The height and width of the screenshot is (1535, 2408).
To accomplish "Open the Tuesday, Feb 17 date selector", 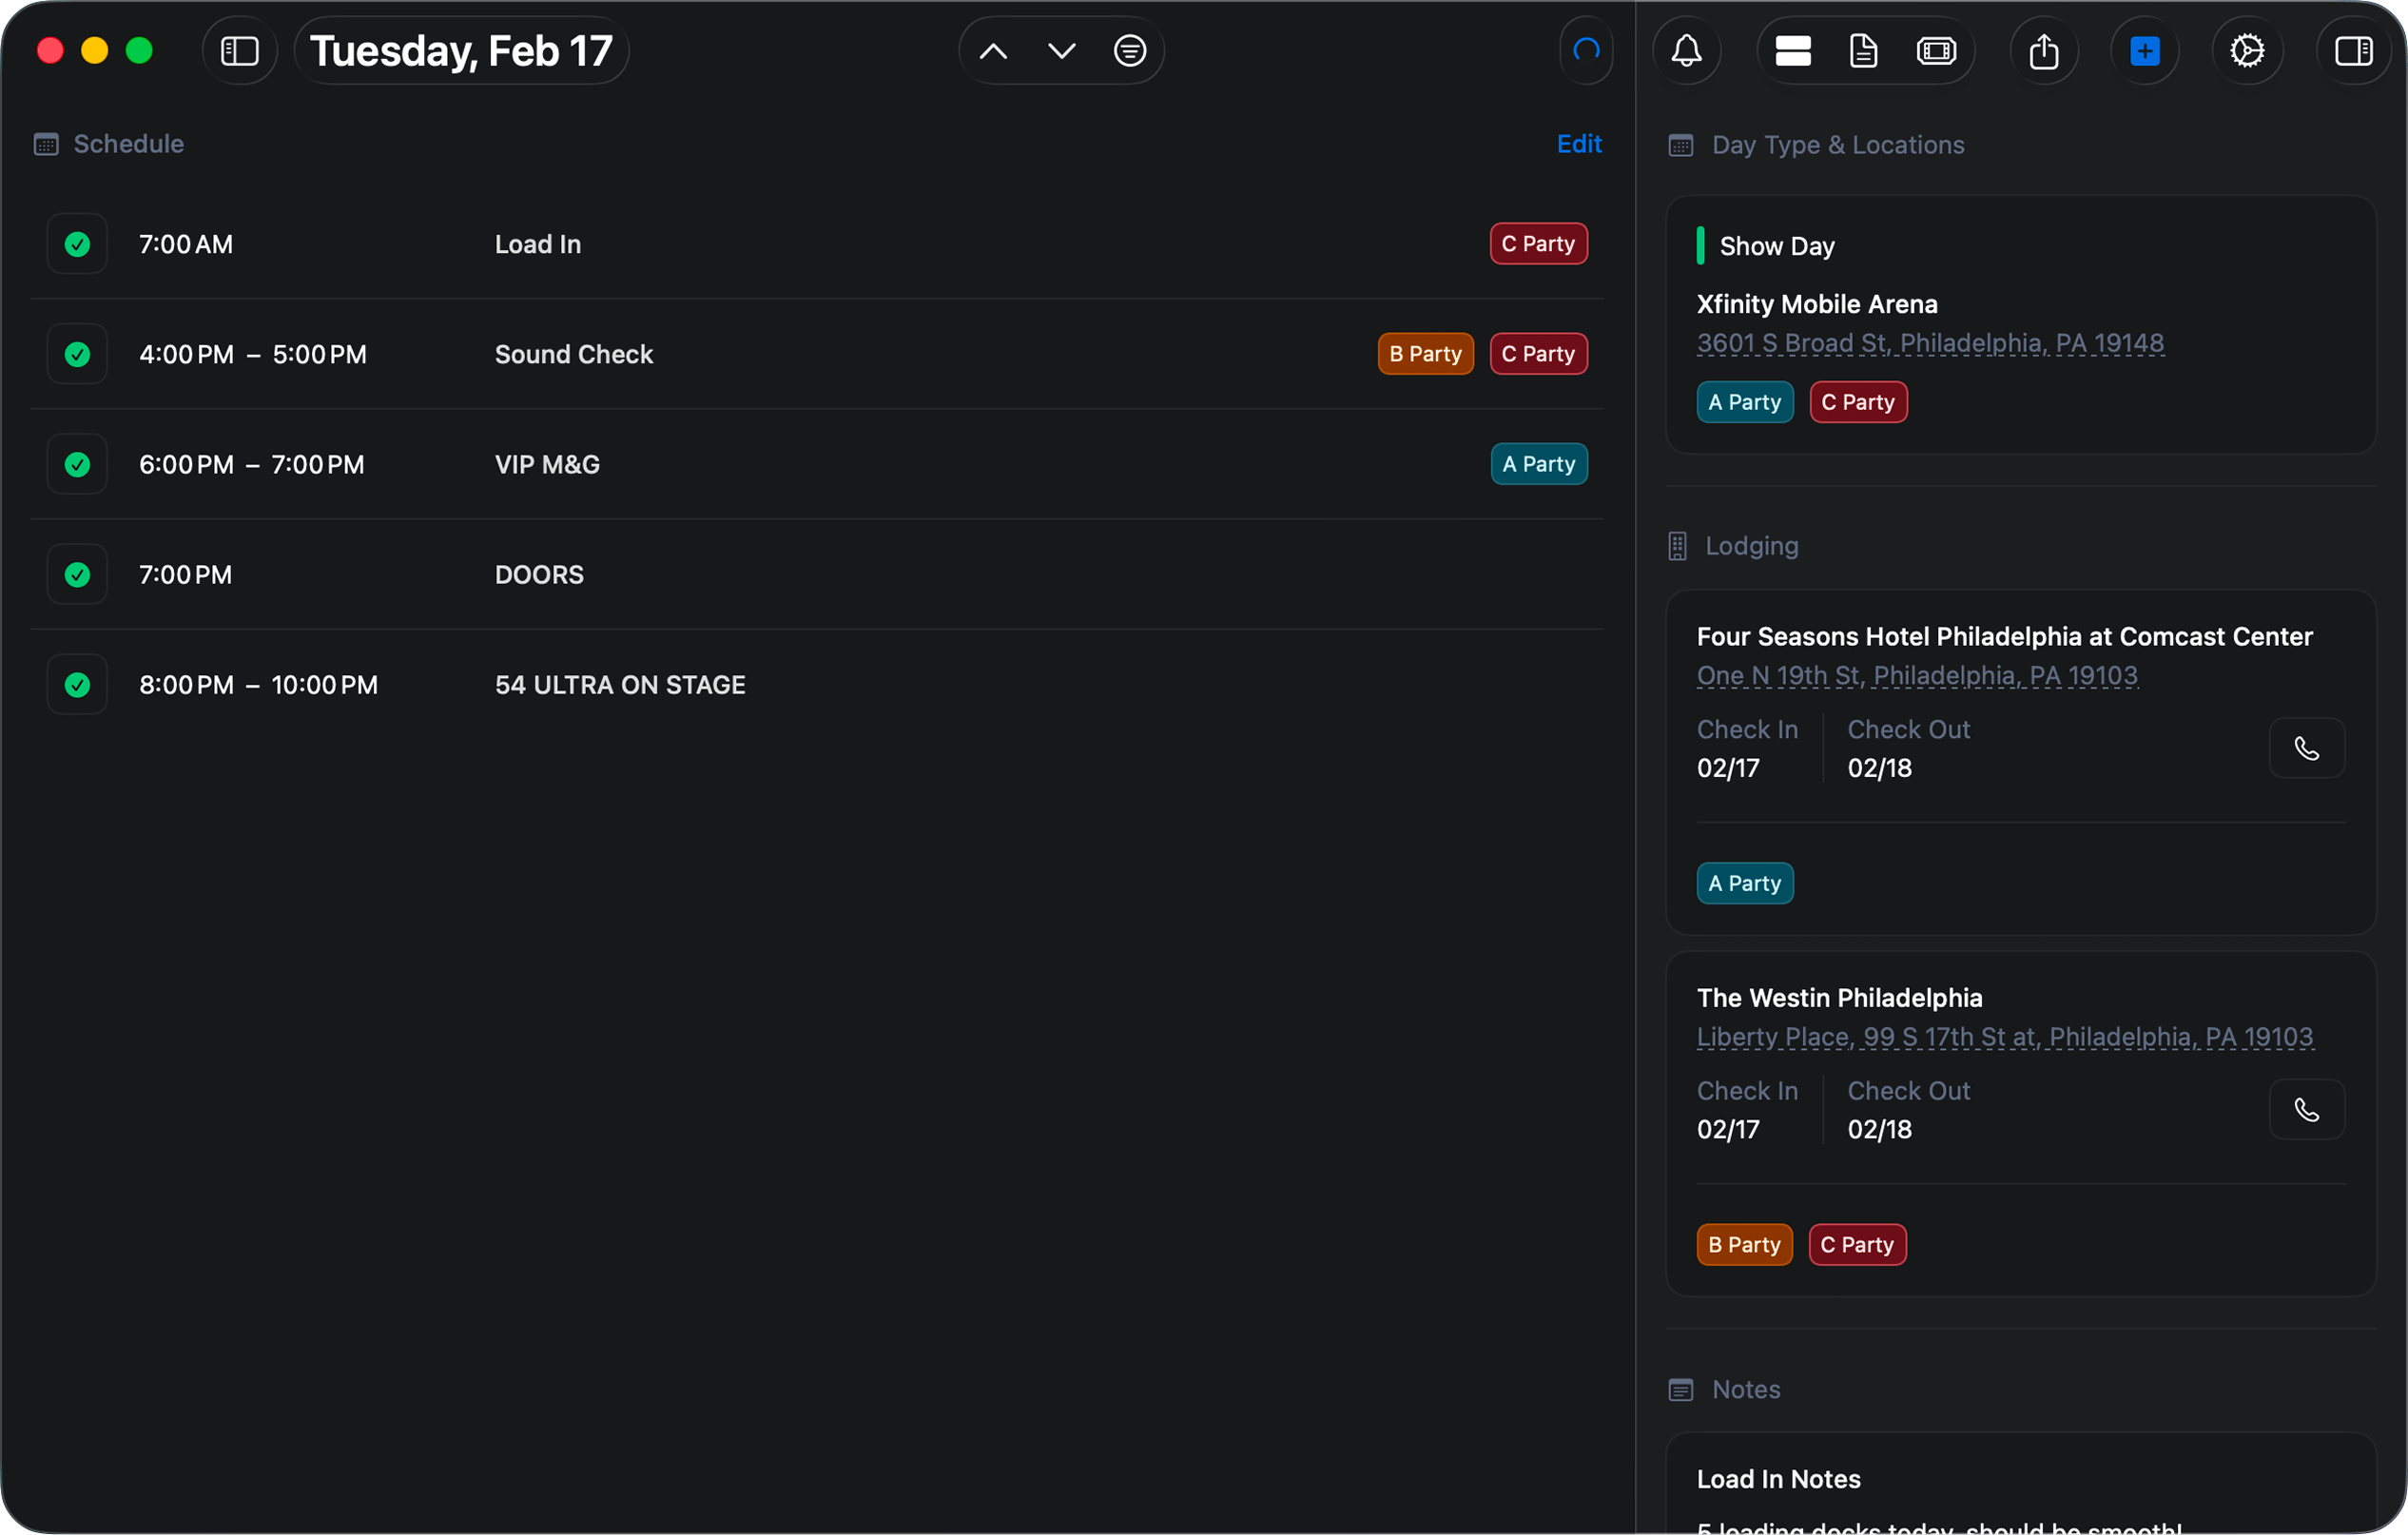I will (461, 49).
